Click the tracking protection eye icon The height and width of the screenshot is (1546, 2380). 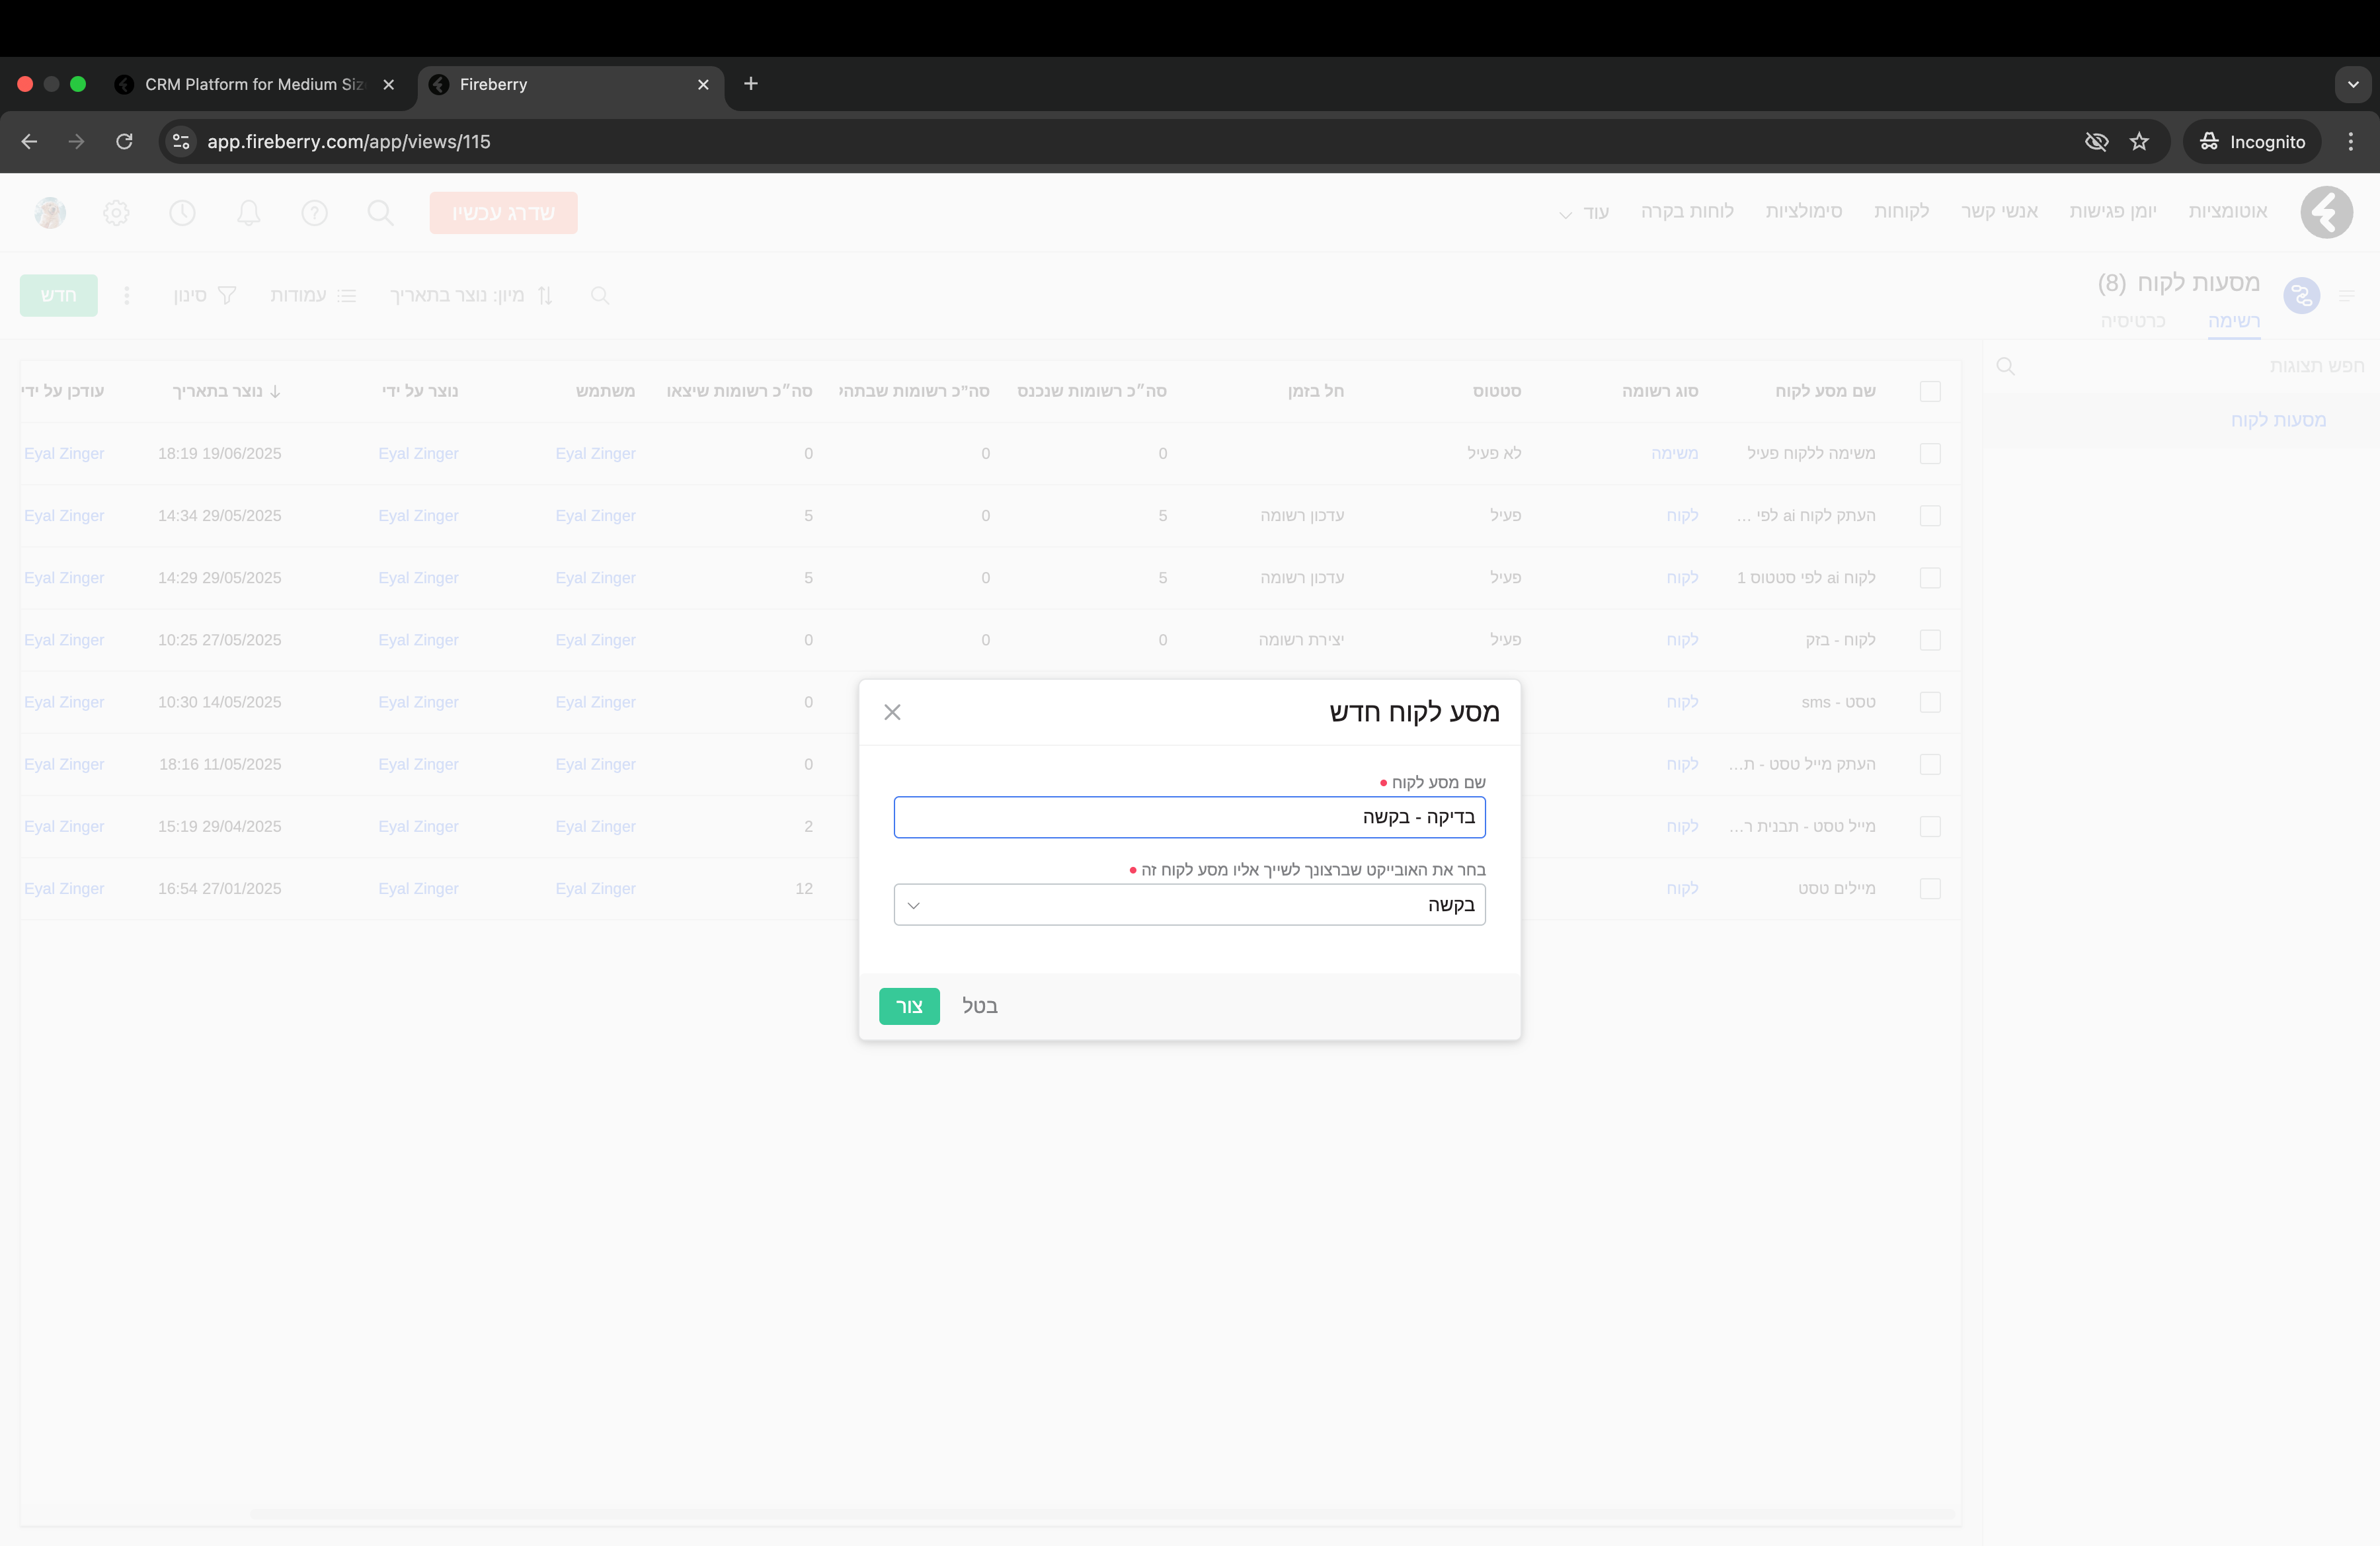2096,142
